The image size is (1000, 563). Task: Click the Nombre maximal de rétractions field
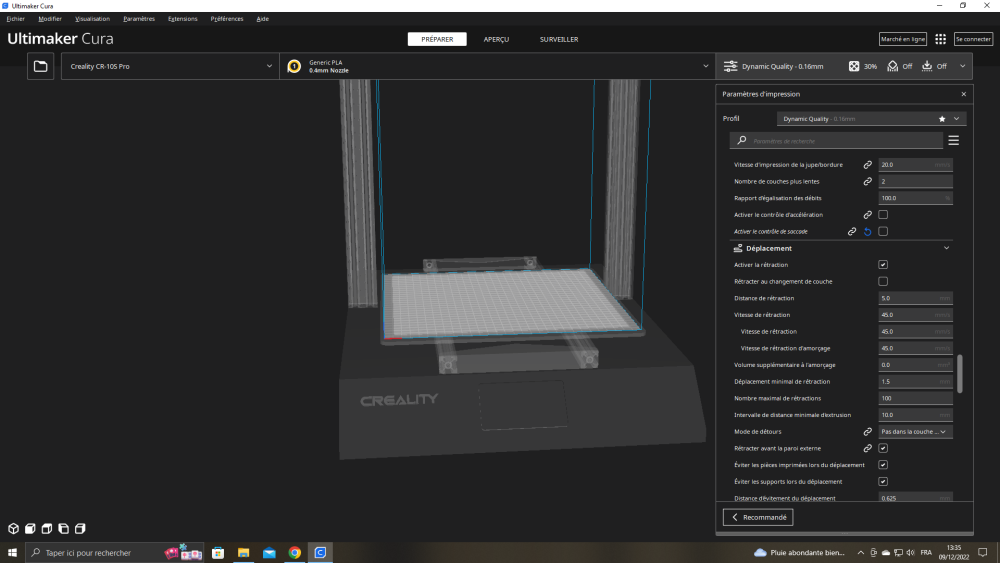pos(915,398)
